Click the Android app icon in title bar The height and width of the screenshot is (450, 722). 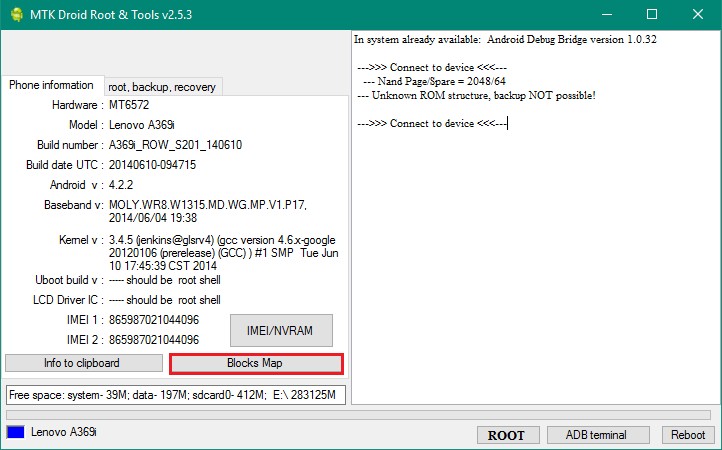point(14,14)
